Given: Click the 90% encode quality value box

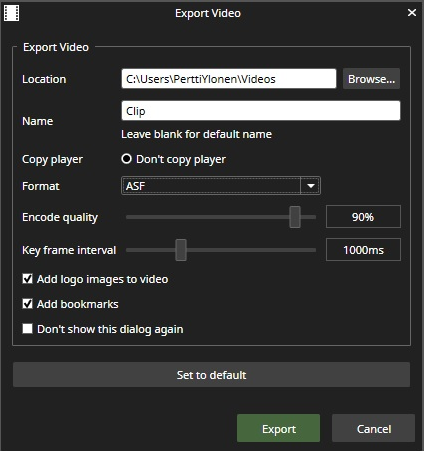Looking at the screenshot, I should tap(363, 217).
